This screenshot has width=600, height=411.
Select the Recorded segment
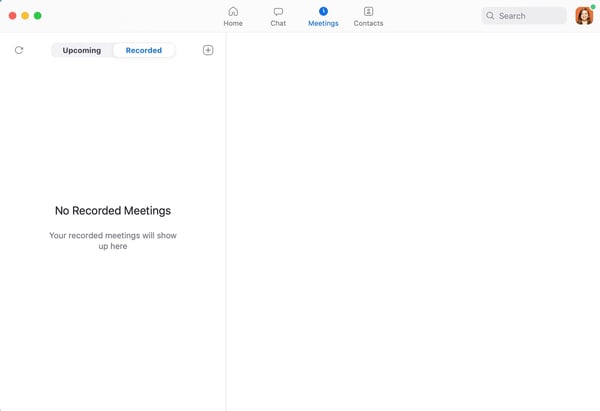[144, 50]
